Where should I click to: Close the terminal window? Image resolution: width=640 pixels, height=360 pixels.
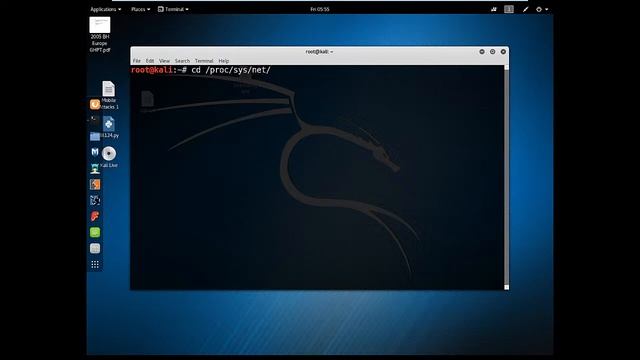[503, 52]
